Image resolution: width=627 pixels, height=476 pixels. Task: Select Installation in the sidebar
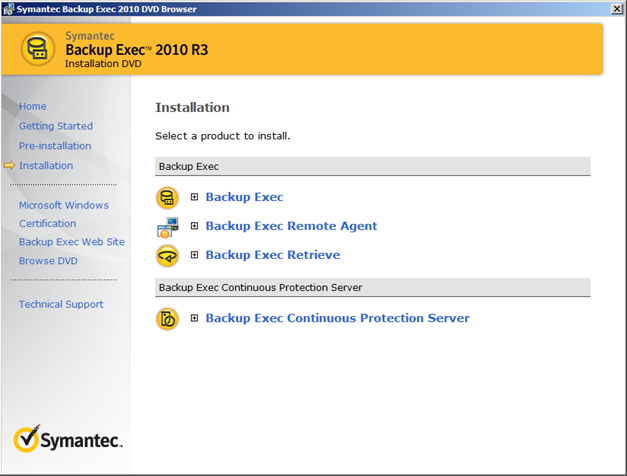(x=46, y=166)
